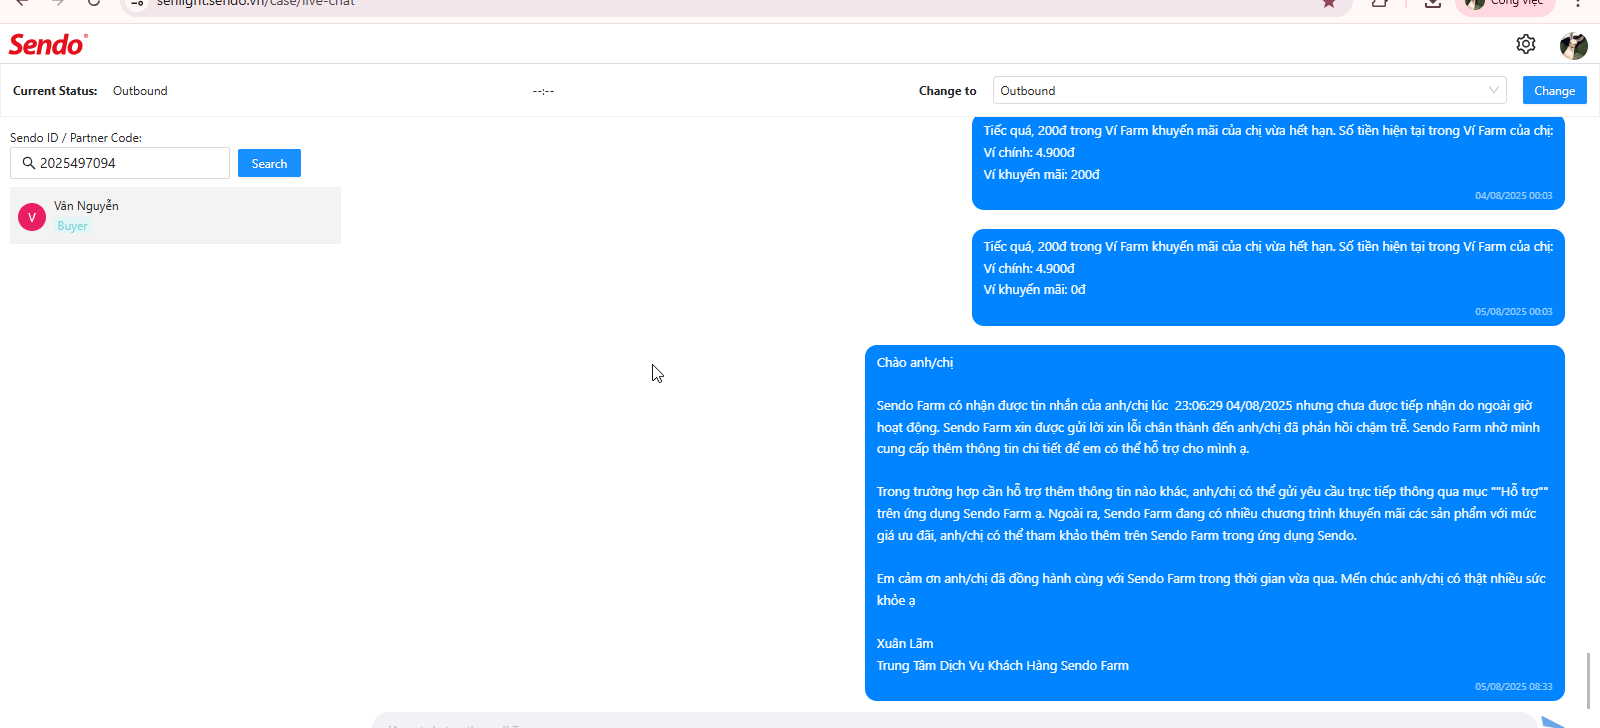Click the dropdown chevron beside Outbound
Viewport: 1600px width, 728px height.
pyautogui.click(x=1494, y=90)
